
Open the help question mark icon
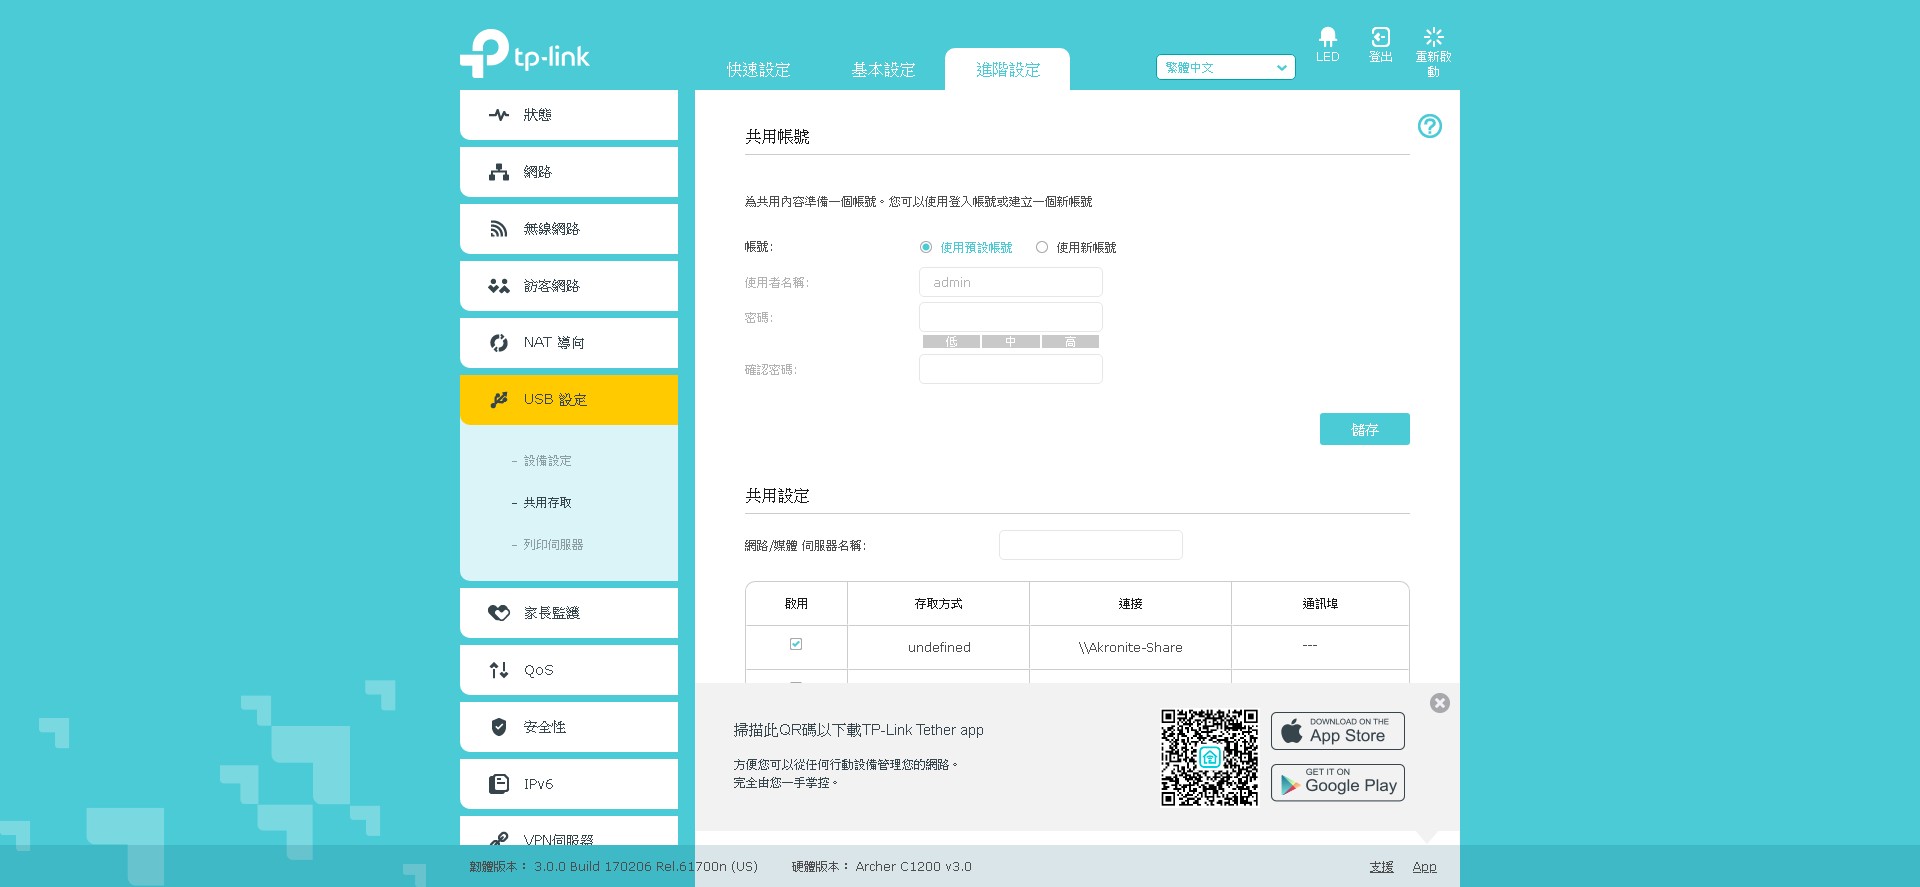(x=1430, y=126)
